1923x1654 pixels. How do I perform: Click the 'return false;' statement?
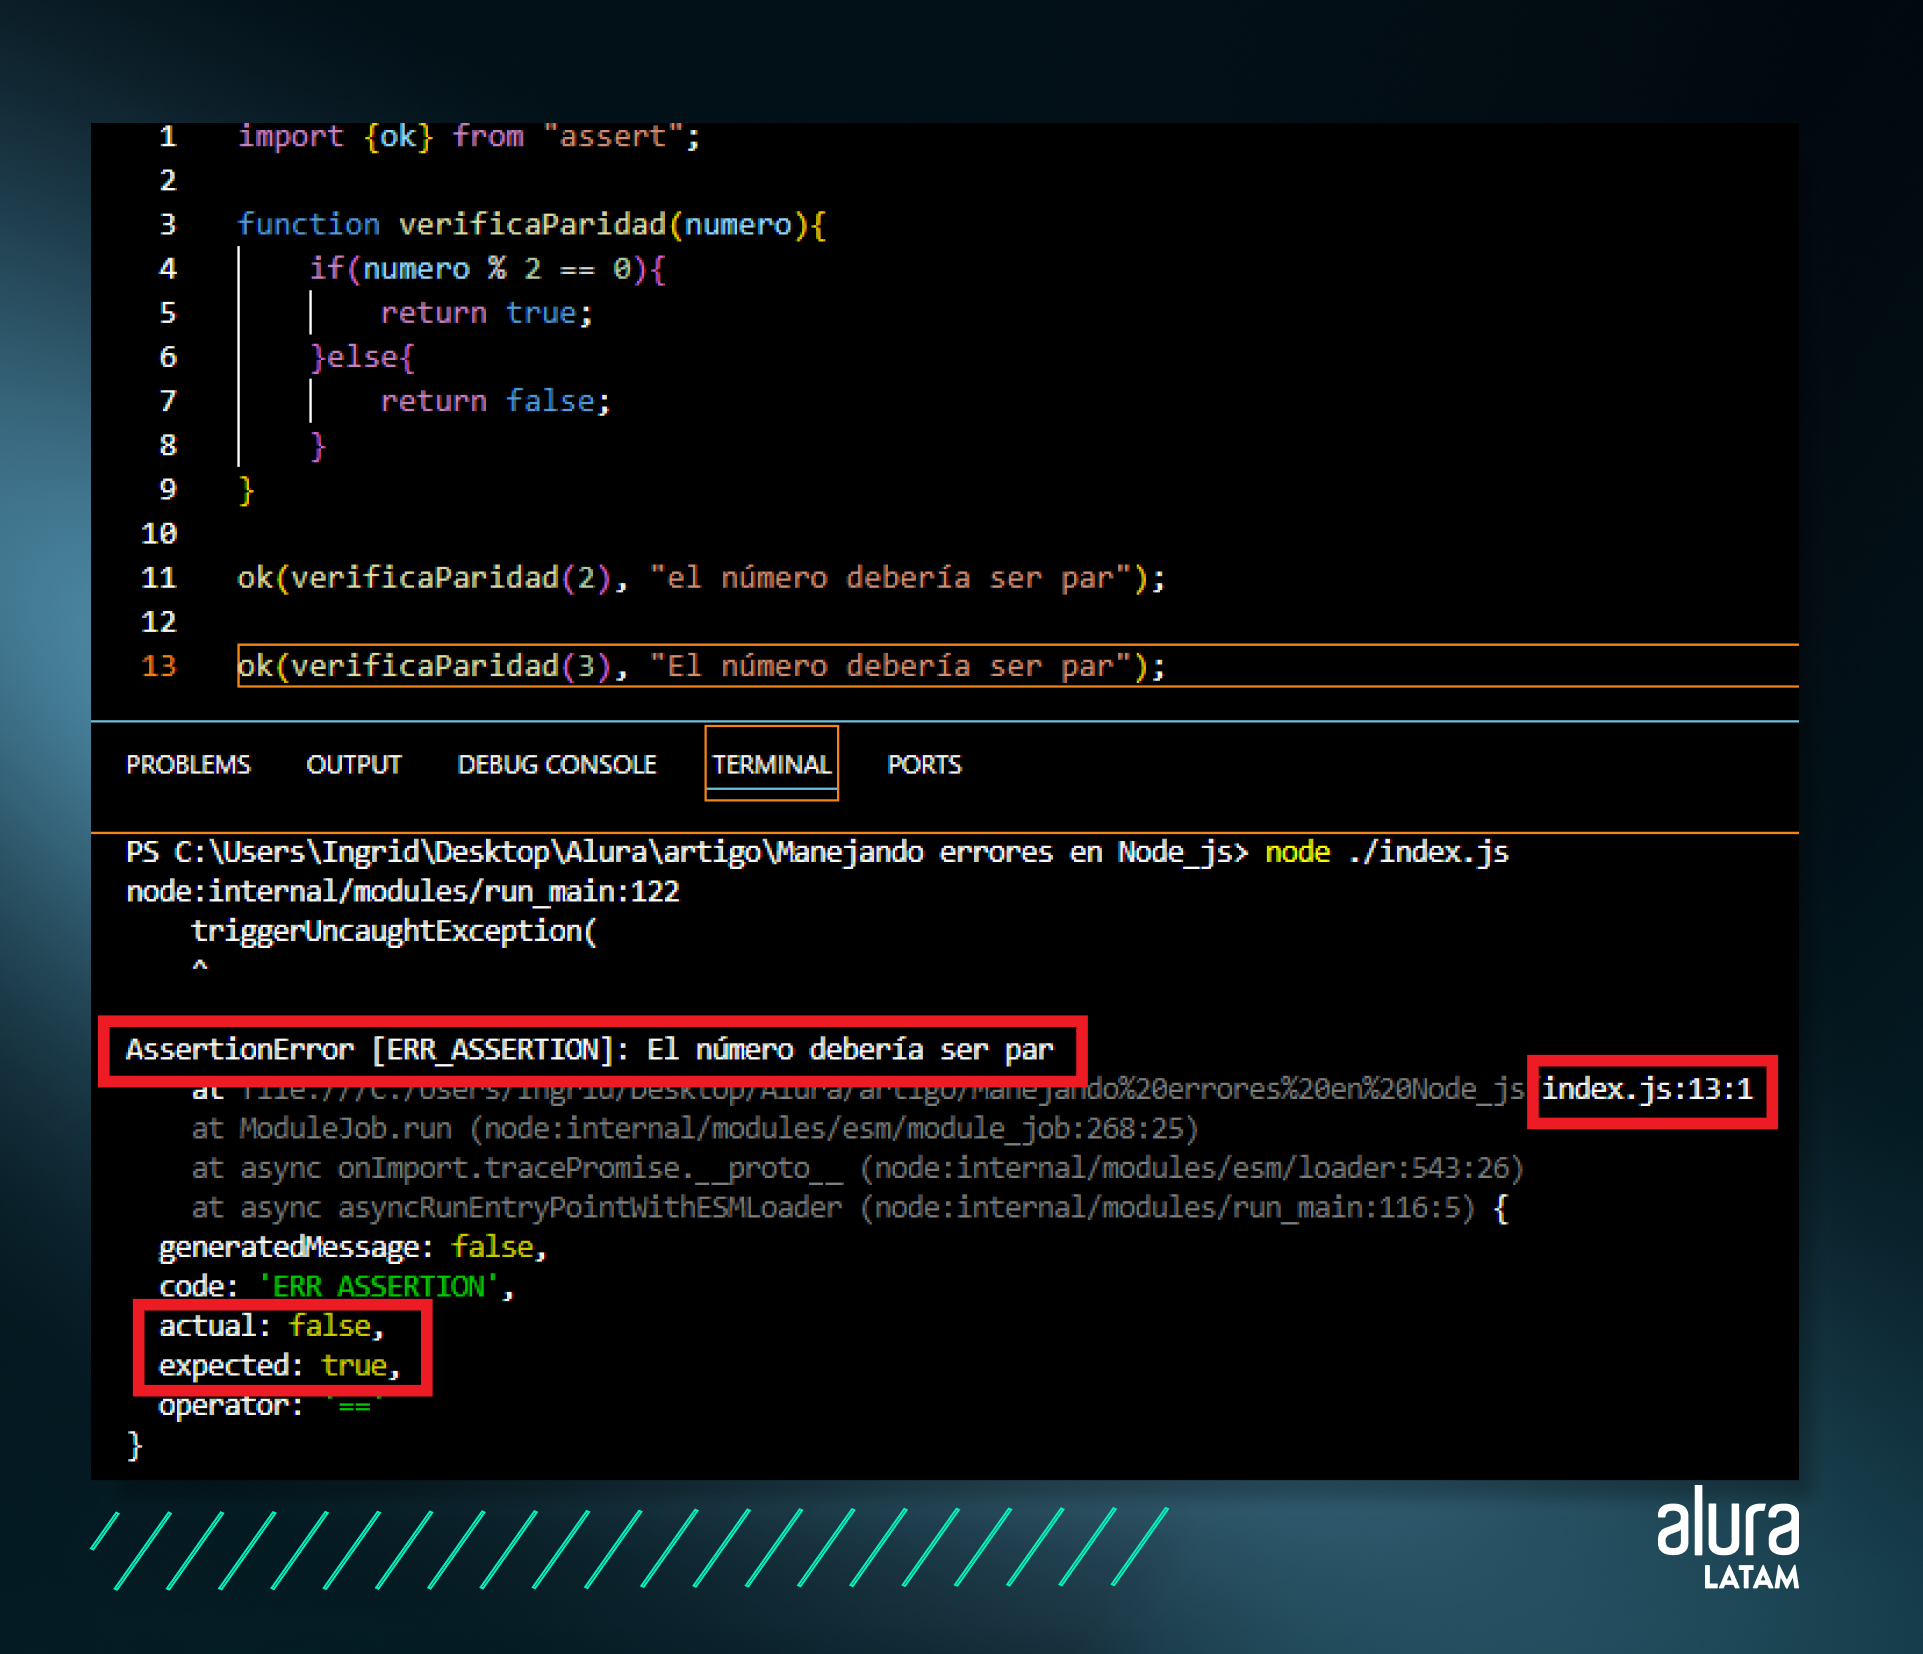pos(495,401)
